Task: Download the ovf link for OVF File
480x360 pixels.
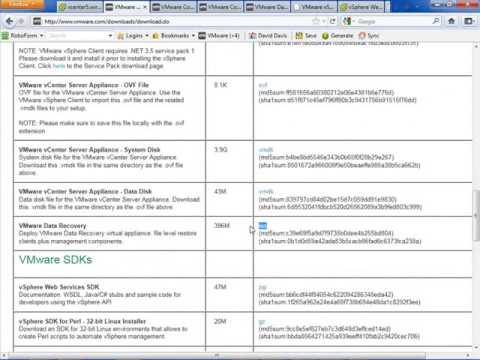Action: (263, 85)
